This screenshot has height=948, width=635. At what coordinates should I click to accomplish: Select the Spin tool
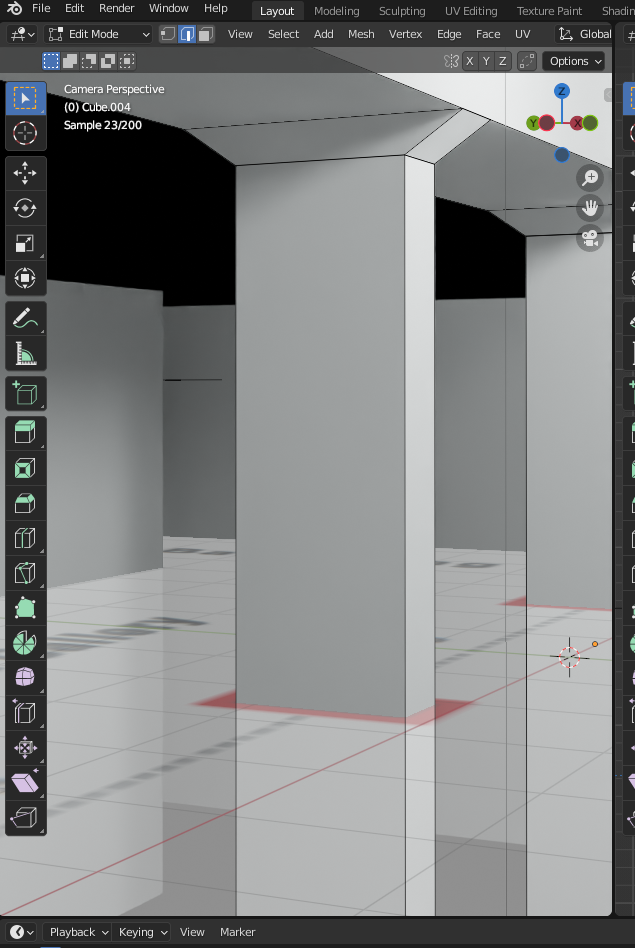25,643
